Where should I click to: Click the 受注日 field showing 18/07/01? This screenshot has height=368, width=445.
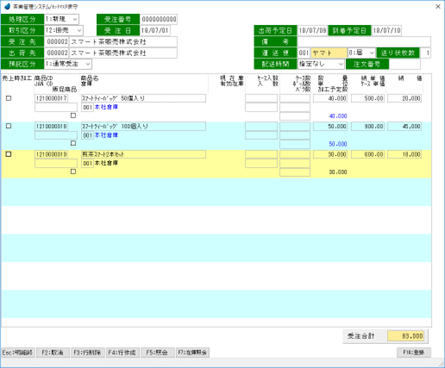155,31
